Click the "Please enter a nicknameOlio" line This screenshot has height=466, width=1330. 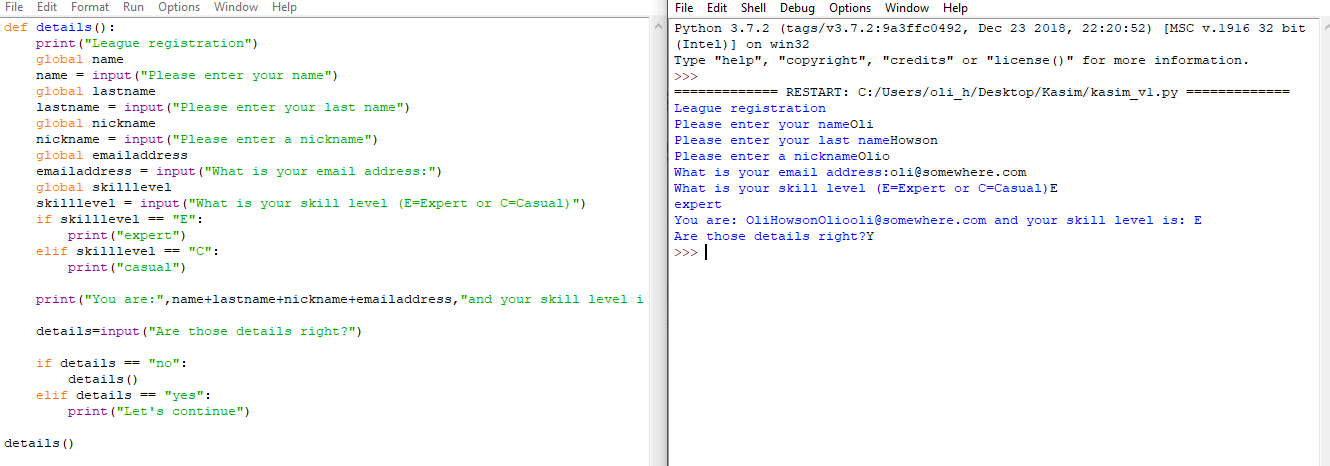(x=782, y=157)
